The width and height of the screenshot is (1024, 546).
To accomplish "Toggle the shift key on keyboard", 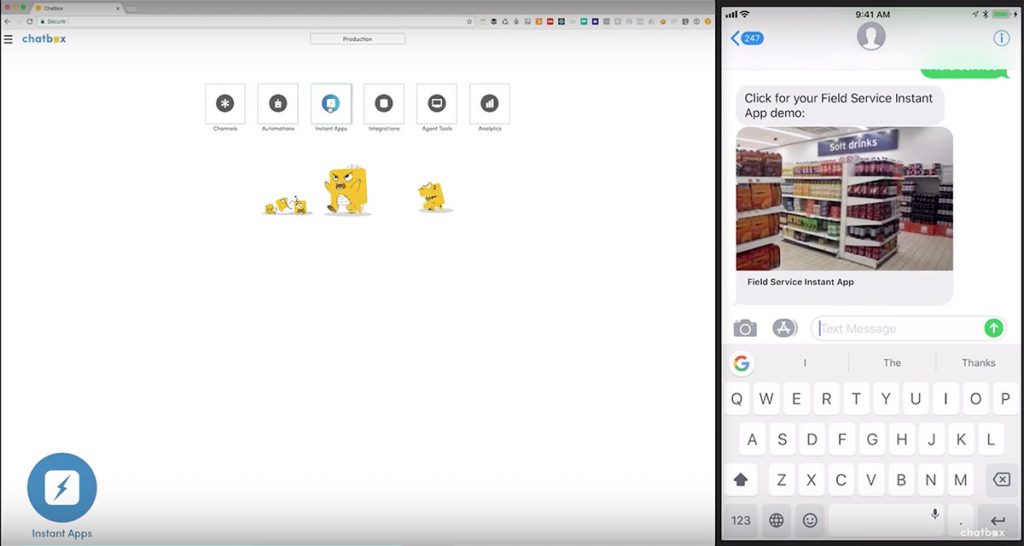I will 741,480.
